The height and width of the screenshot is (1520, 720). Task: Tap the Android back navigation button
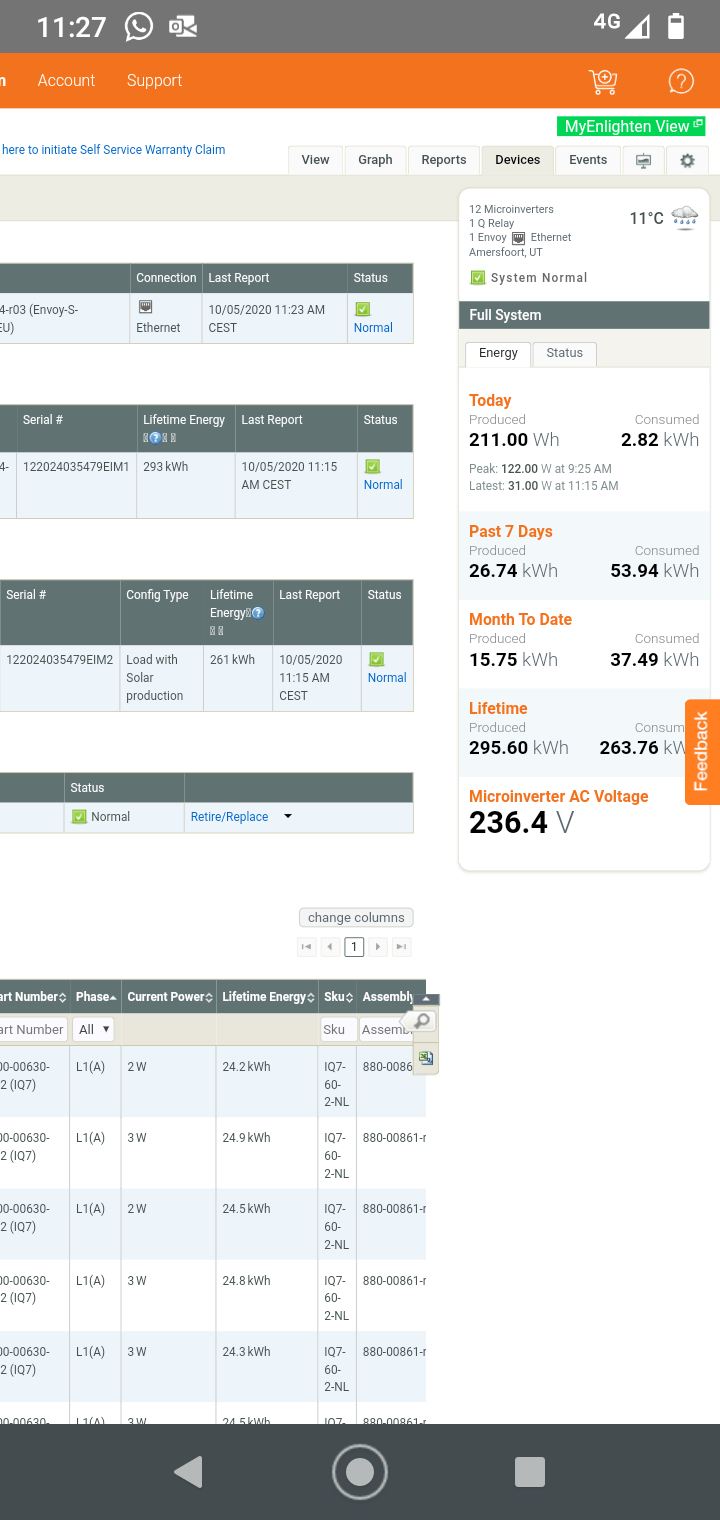[189, 1472]
